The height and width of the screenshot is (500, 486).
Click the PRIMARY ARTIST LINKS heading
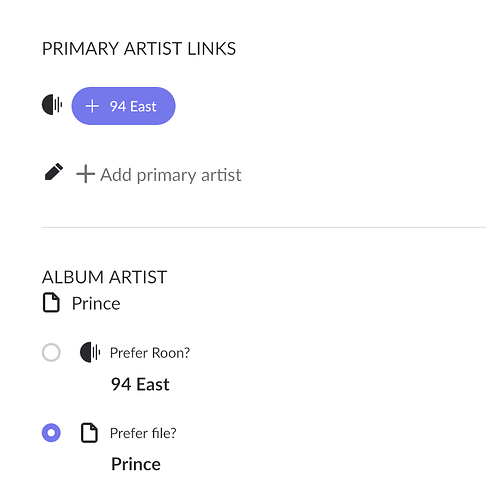139,49
